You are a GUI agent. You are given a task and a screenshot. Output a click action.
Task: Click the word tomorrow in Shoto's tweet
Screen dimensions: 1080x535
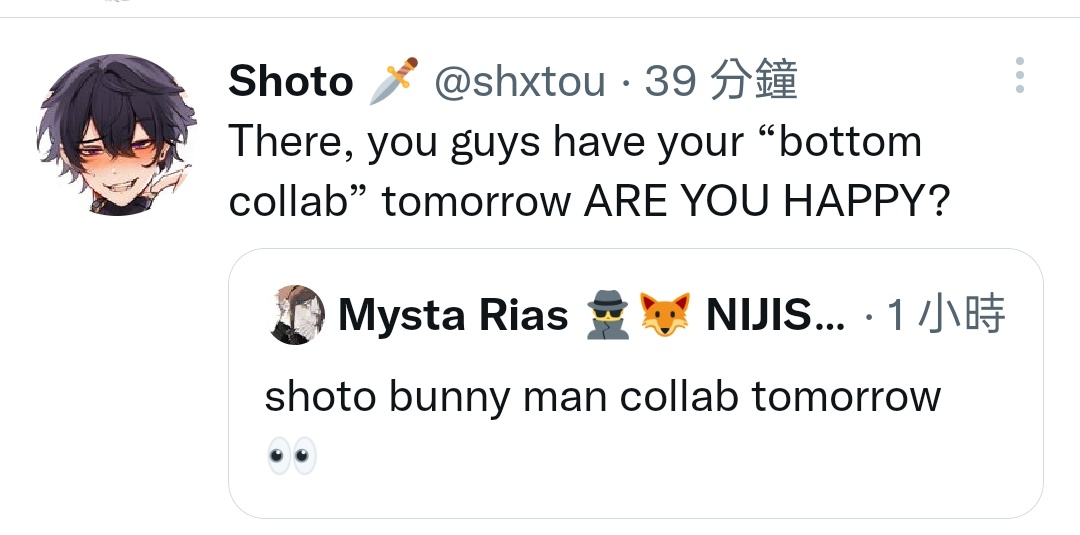tap(477, 202)
